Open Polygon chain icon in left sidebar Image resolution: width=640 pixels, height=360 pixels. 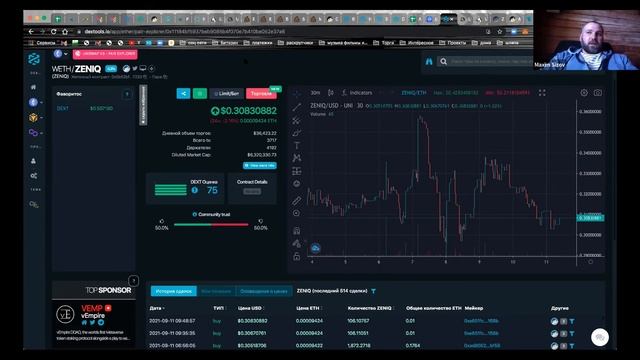[33, 133]
